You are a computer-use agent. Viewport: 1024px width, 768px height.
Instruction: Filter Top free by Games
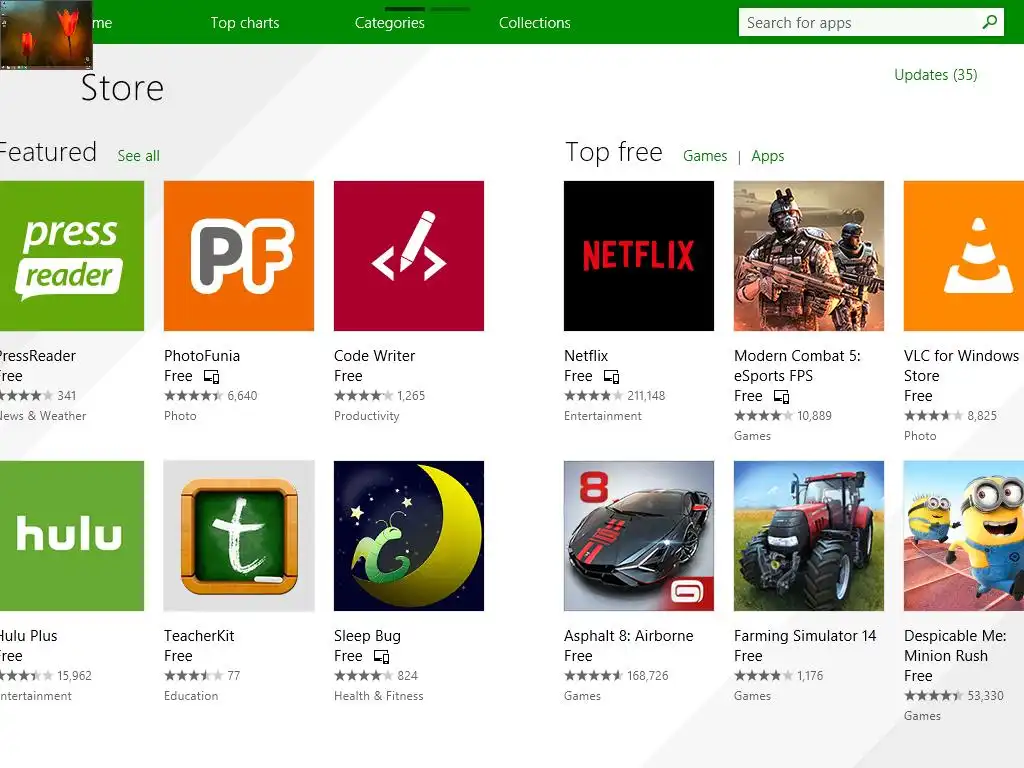[705, 156]
